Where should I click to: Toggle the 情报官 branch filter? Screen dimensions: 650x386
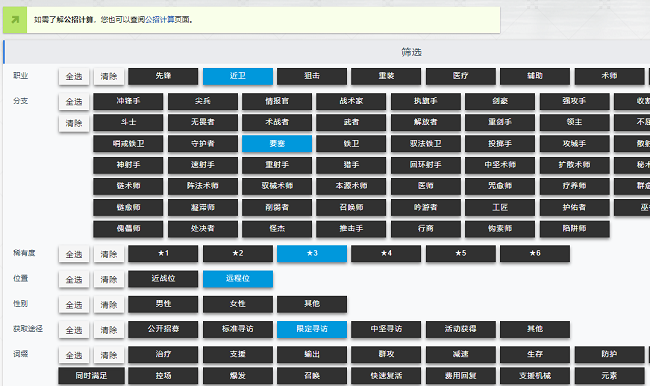[277, 102]
